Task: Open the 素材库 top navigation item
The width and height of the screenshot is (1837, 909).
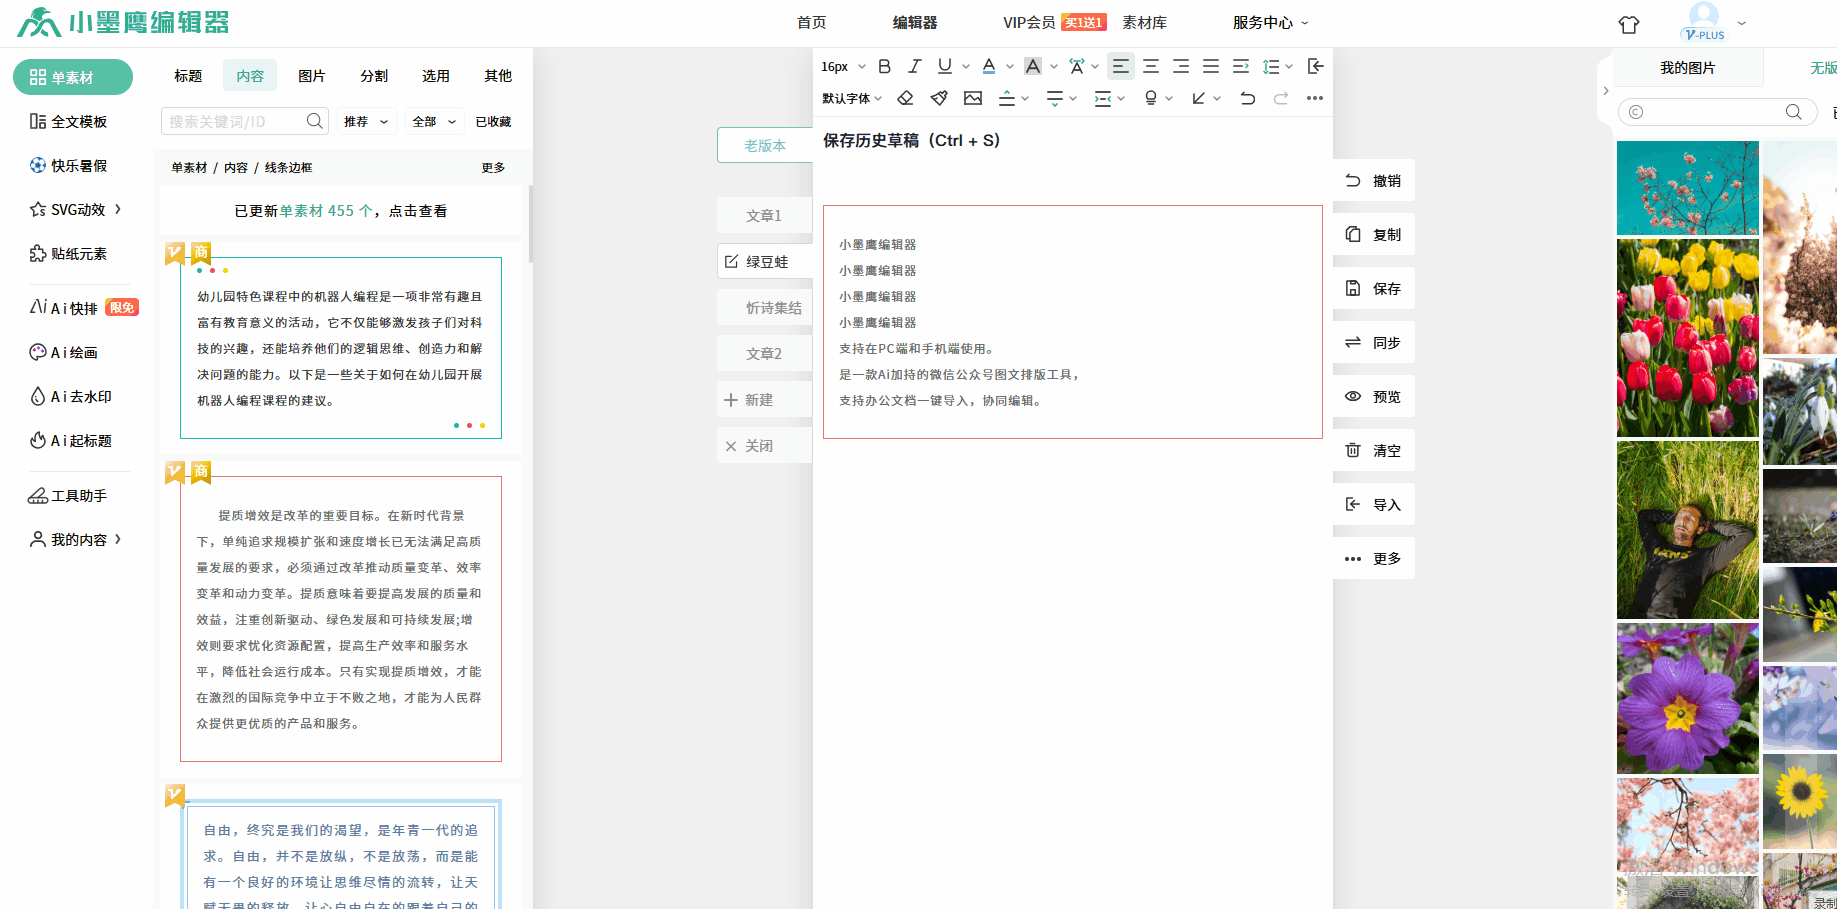Action: point(1144,22)
